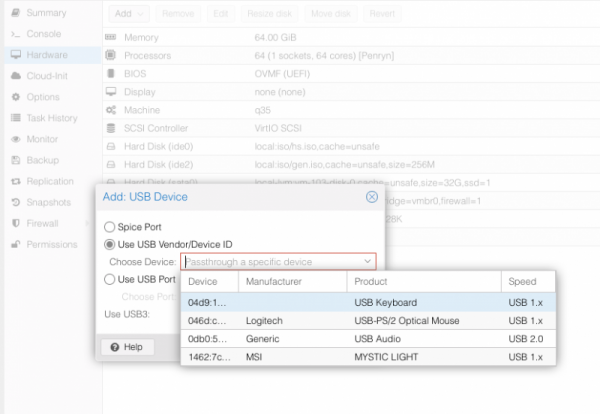
Task: Choose the Generic USB Audio row
Action: [x=368, y=339]
